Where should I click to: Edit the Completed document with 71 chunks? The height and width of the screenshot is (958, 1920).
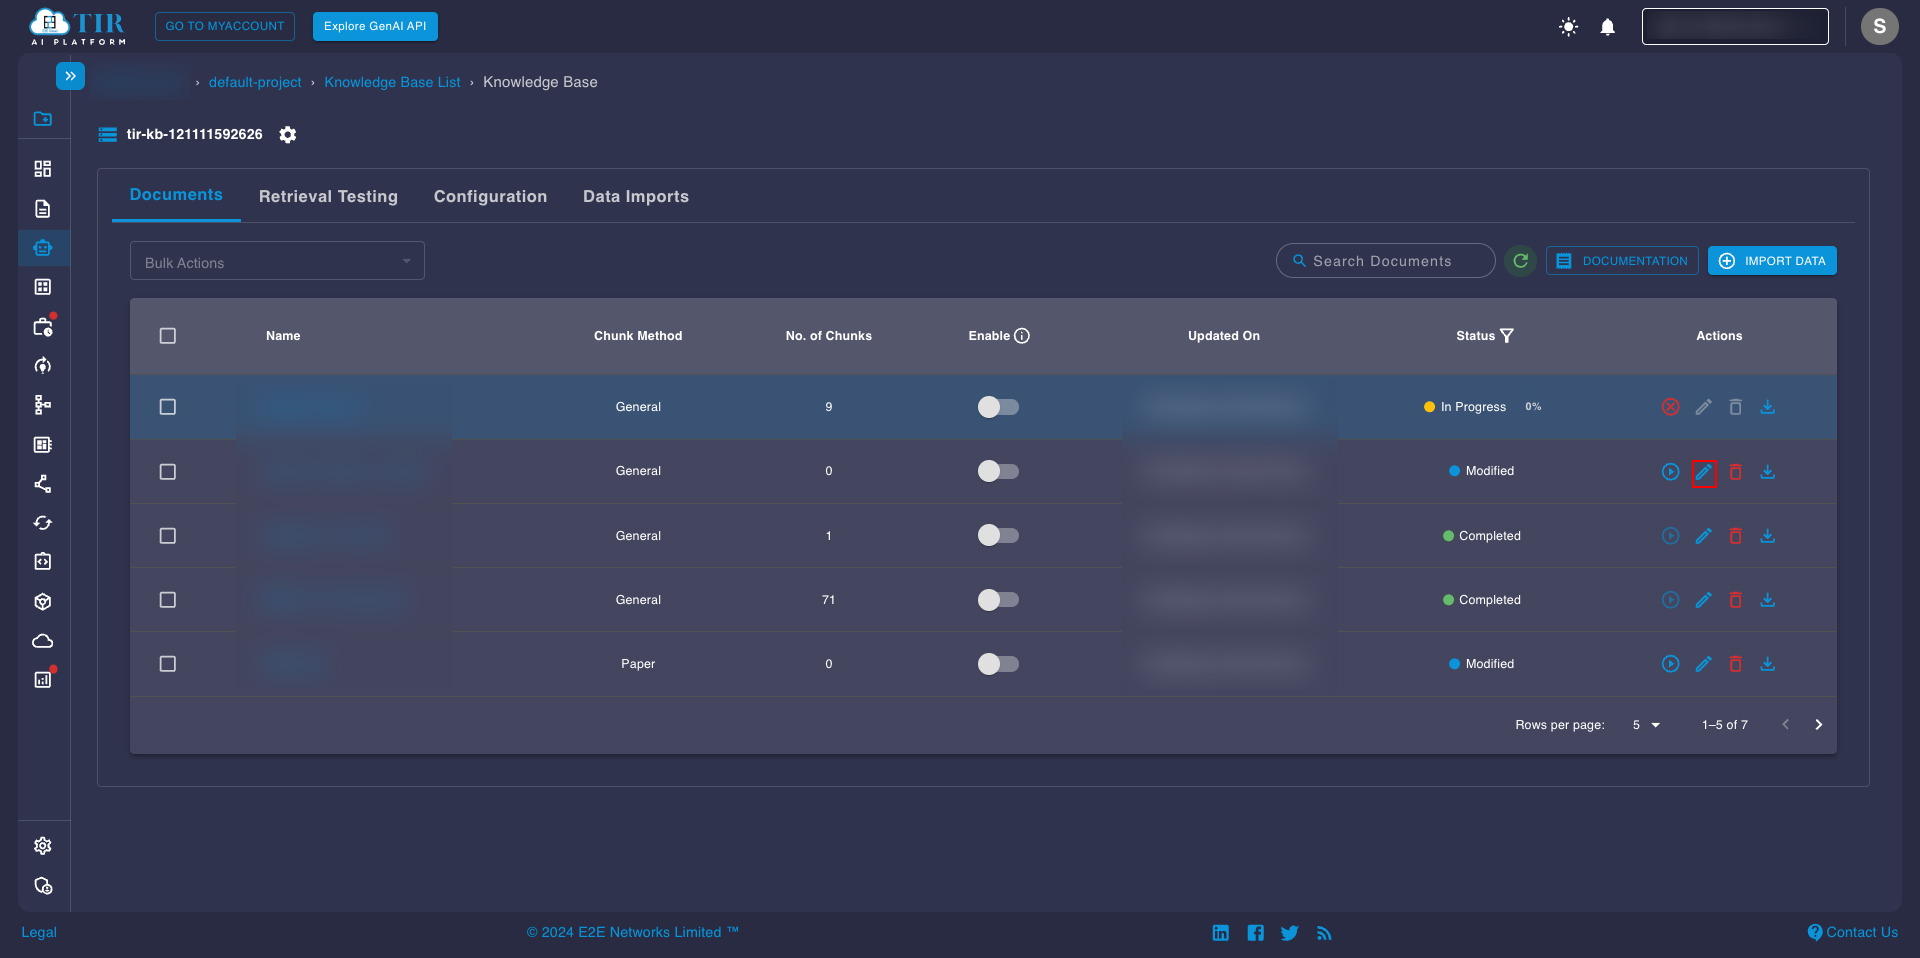(x=1703, y=600)
